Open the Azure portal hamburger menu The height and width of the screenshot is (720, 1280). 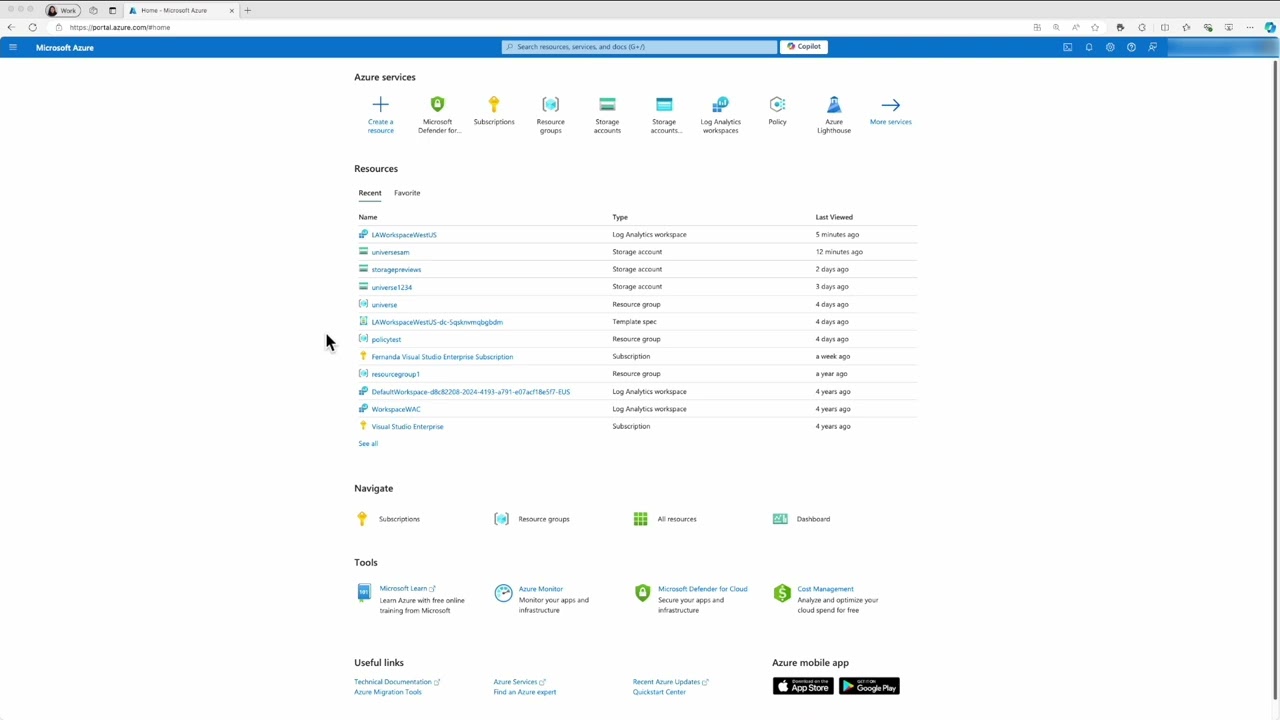[13, 47]
